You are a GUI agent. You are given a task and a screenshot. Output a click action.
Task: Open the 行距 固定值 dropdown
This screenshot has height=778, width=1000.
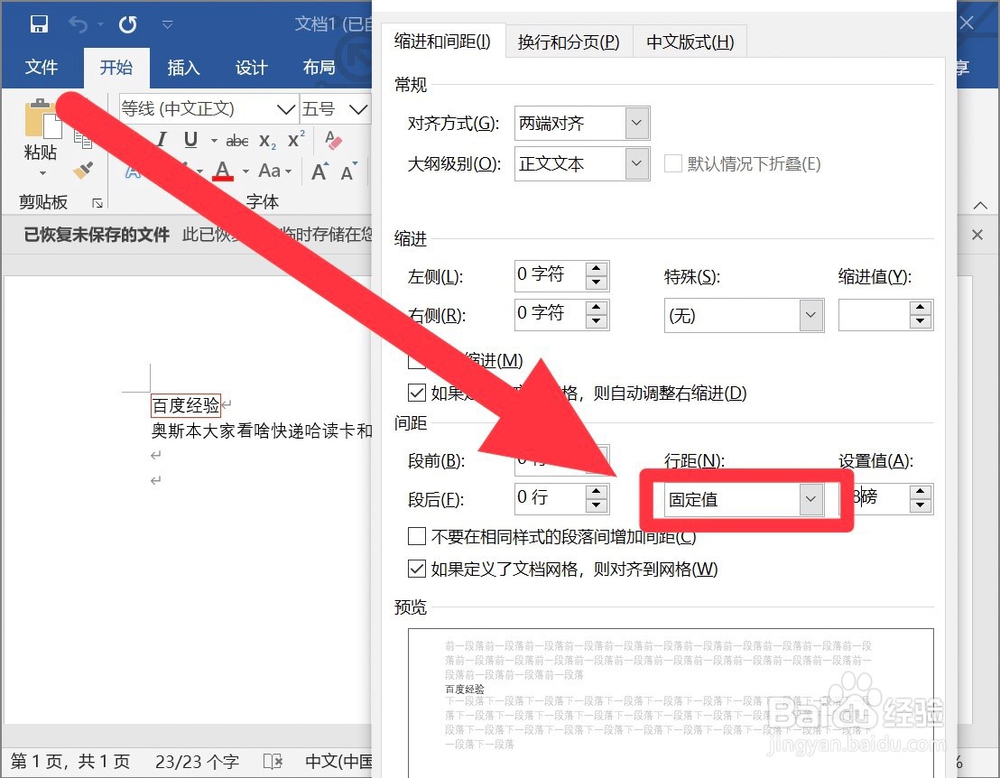tap(811, 499)
